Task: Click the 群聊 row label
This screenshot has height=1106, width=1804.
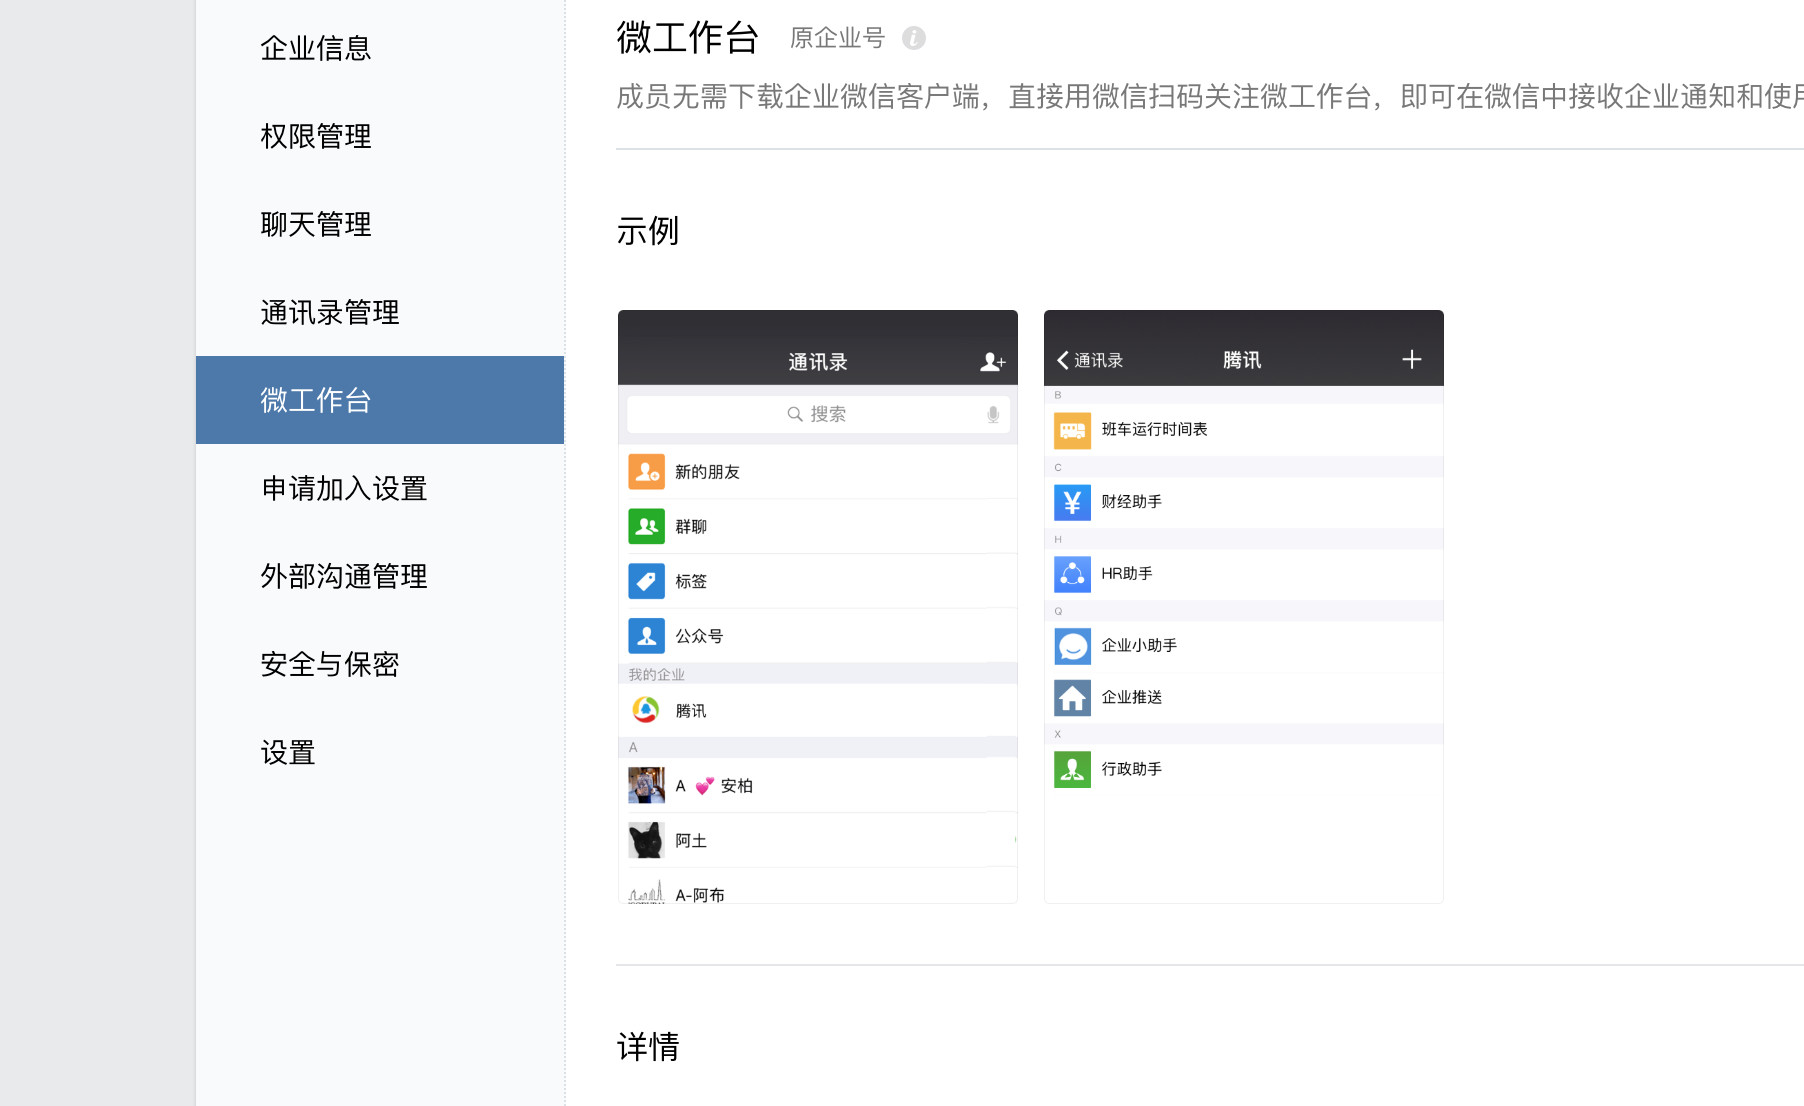Action: coord(691,527)
